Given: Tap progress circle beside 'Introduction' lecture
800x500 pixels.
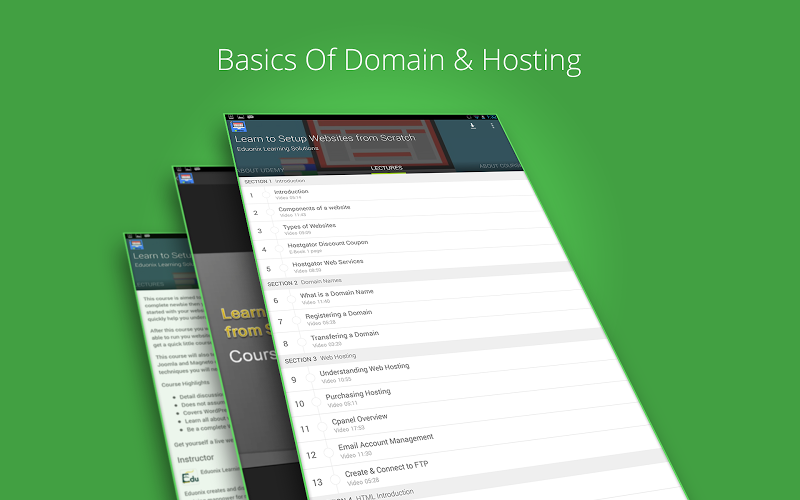Looking at the screenshot, I should coord(266,194).
